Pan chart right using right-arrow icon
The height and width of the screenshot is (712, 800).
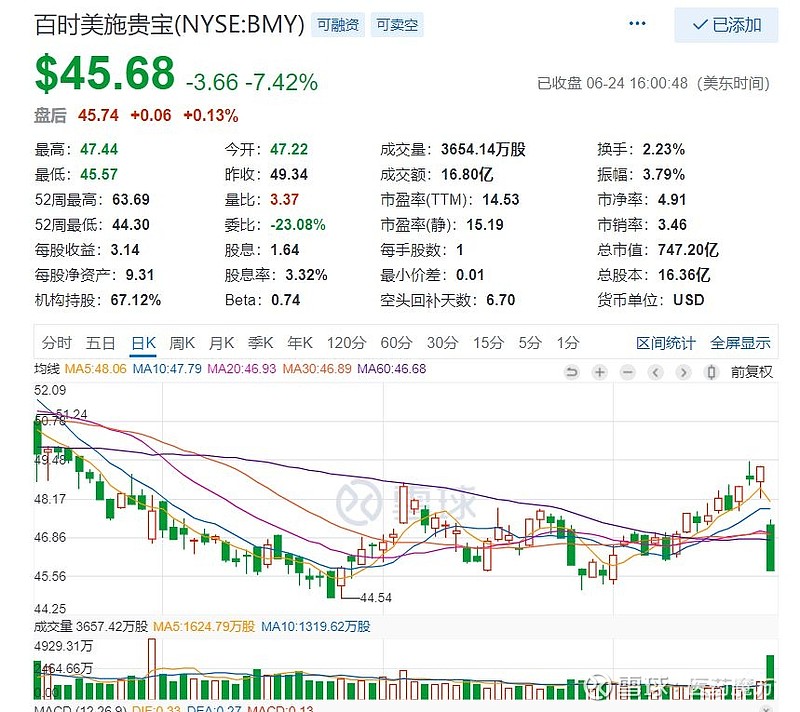point(683,371)
